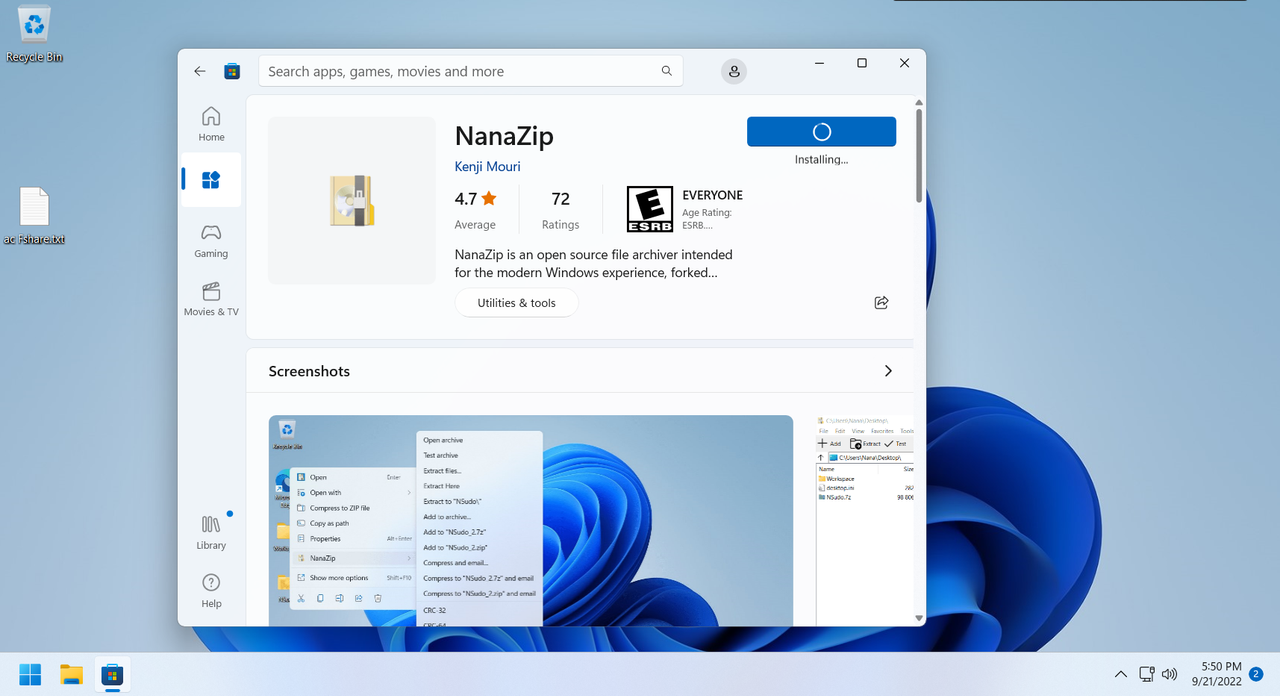Open the first NanaZip screenshot
Image resolution: width=1280 pixels, height=696 pixels.
[530, 520]
